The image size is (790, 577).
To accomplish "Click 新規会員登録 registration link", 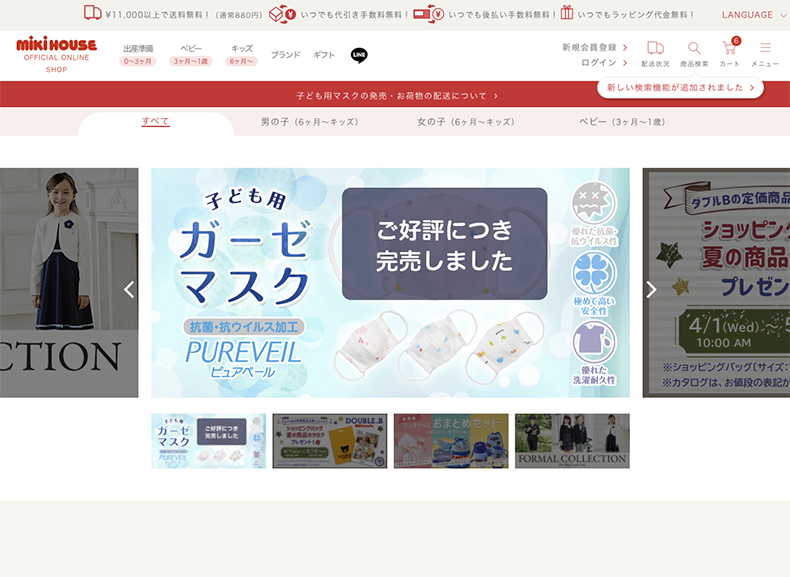I will pyautogui.click(x=595, y=47).
